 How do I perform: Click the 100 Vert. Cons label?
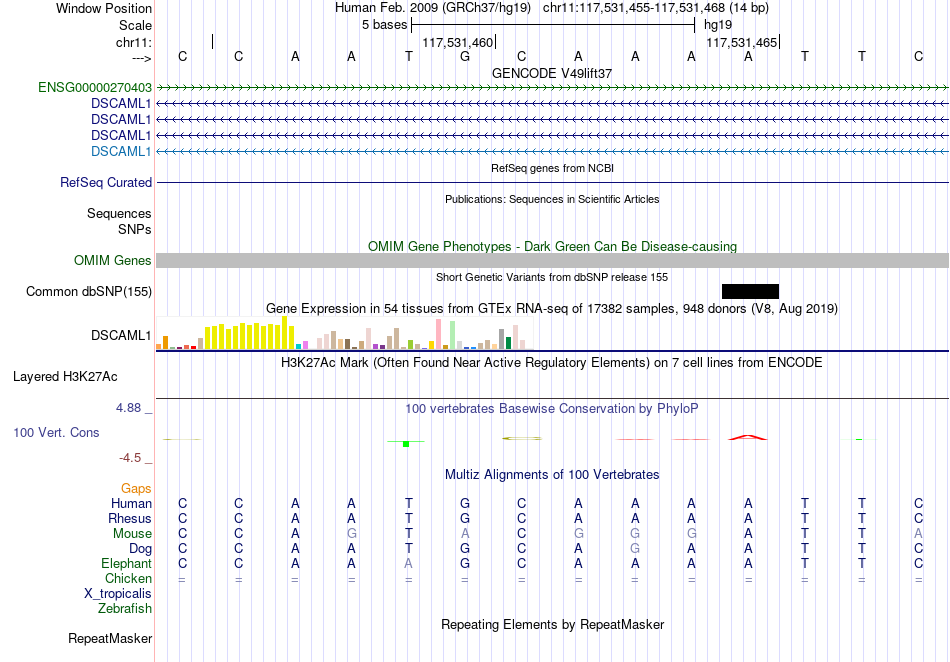[x=56, y=432]
